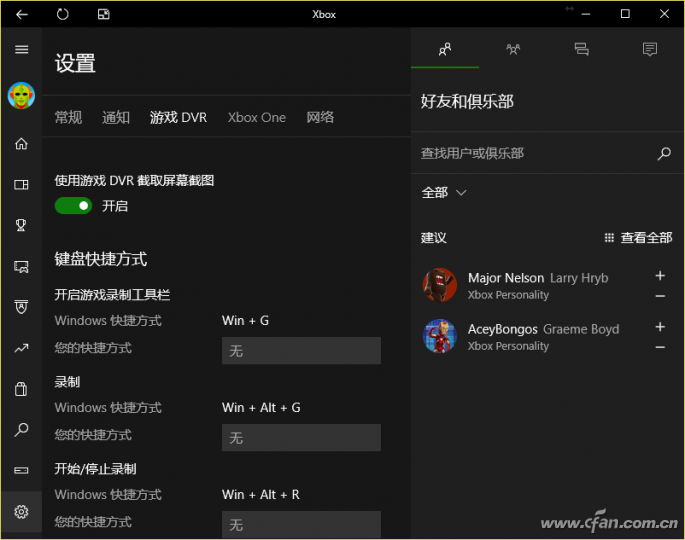This screenshot has height=540, width=685.
Task: Remove AceyBongos suggestion with minus
Action: 660,347
